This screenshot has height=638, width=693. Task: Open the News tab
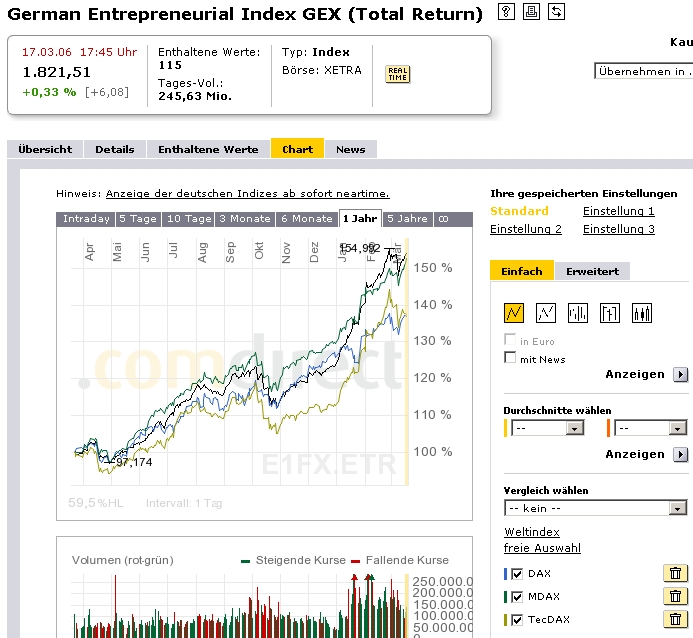pos(351,149)
